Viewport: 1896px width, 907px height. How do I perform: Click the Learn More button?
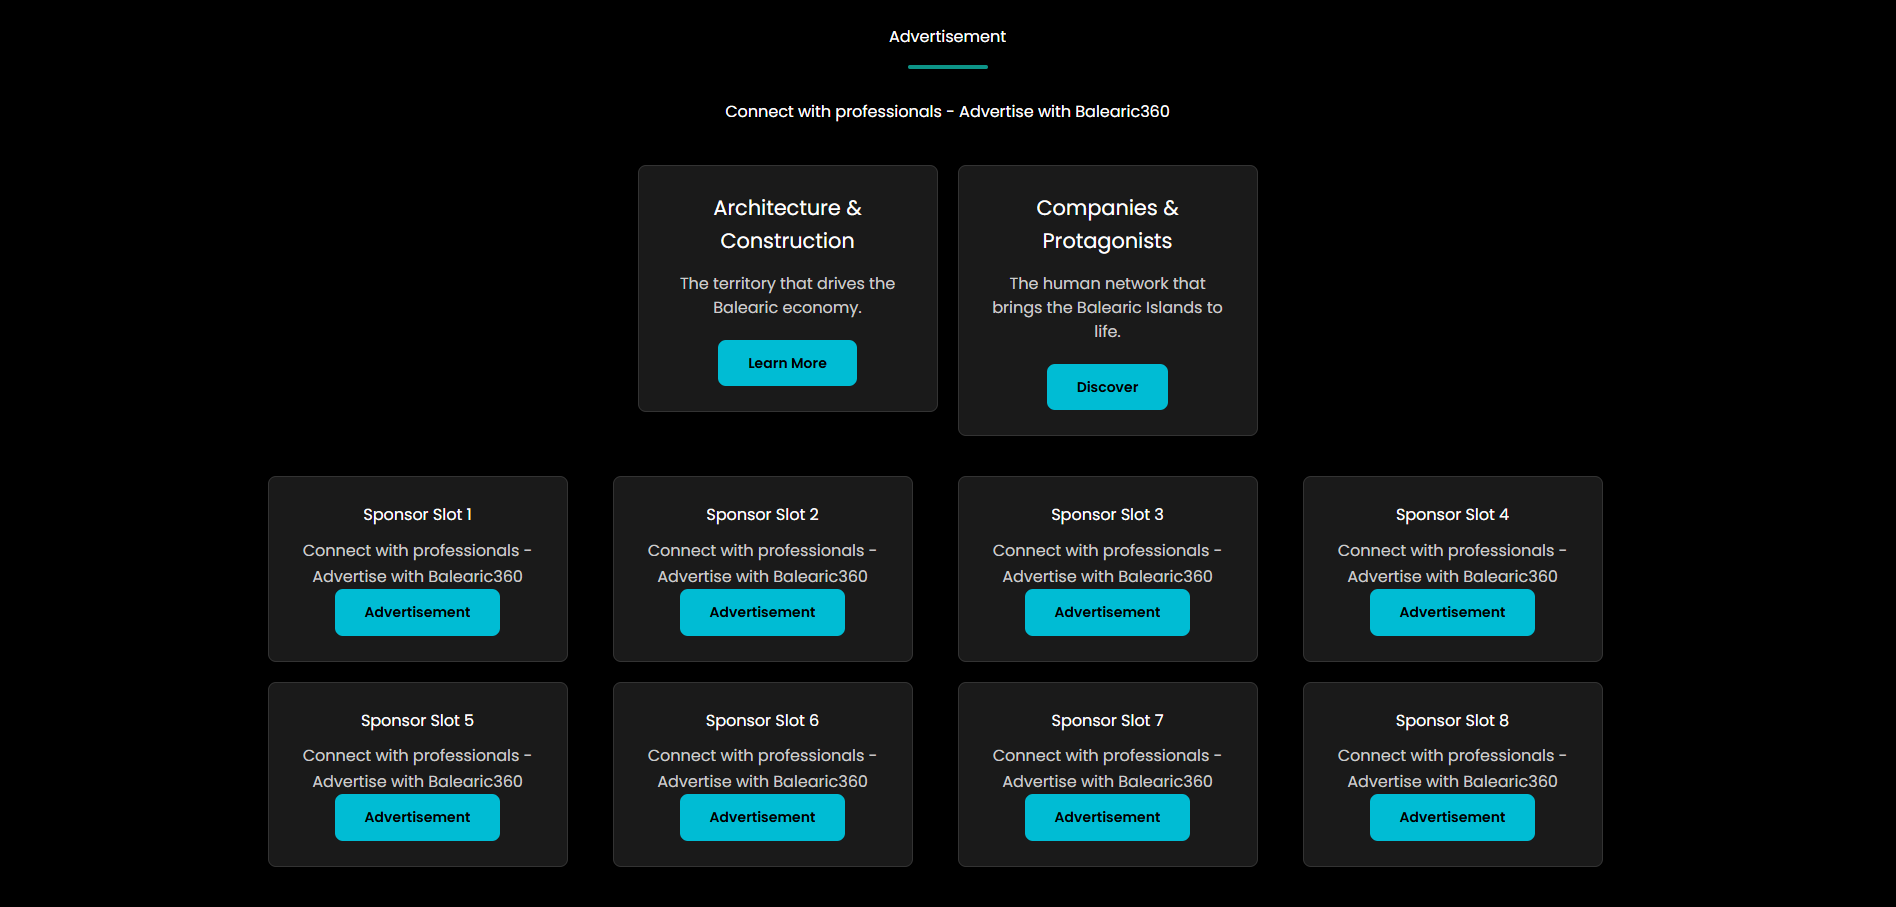tap(787, 363)
